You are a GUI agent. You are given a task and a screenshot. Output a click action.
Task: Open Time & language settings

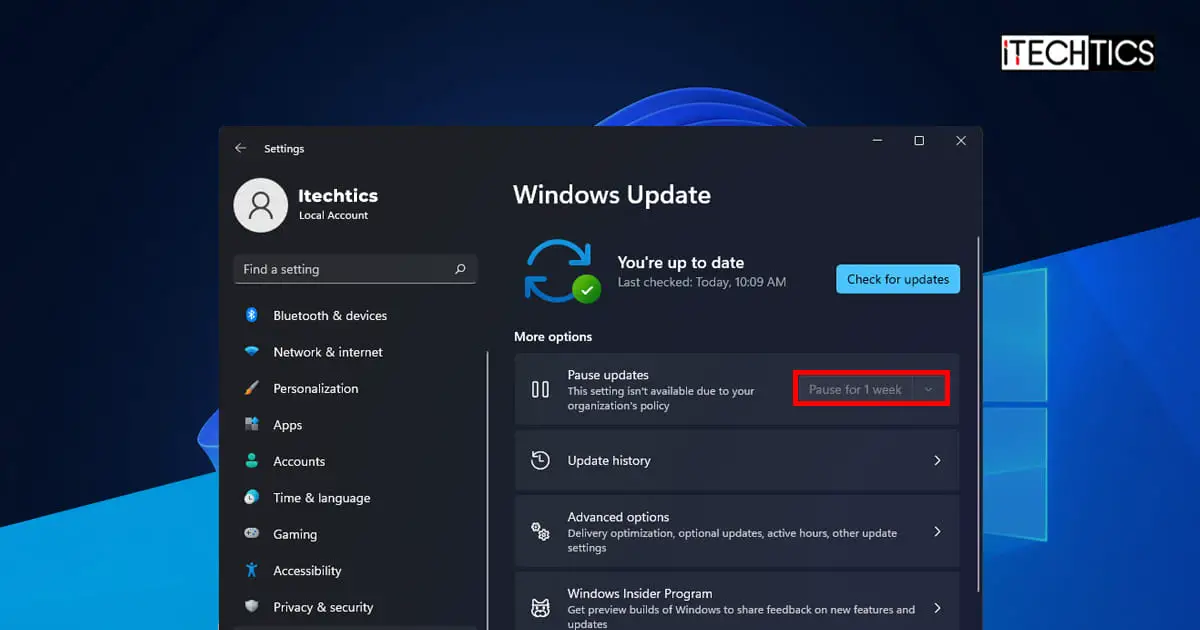[321, 498]
